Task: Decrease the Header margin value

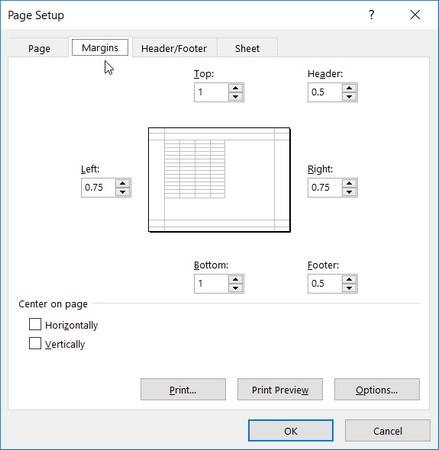Action: [349, 97]
